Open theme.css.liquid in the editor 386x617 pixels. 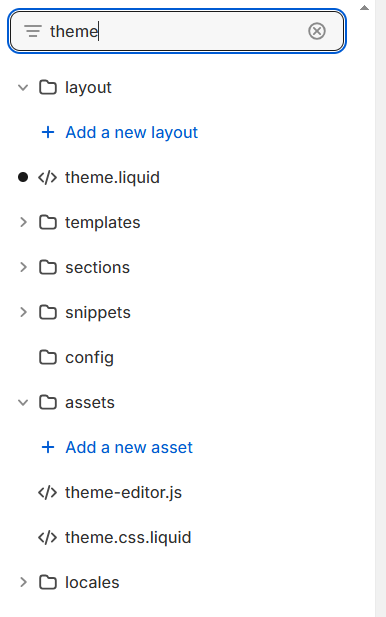(x=128, y=538)
